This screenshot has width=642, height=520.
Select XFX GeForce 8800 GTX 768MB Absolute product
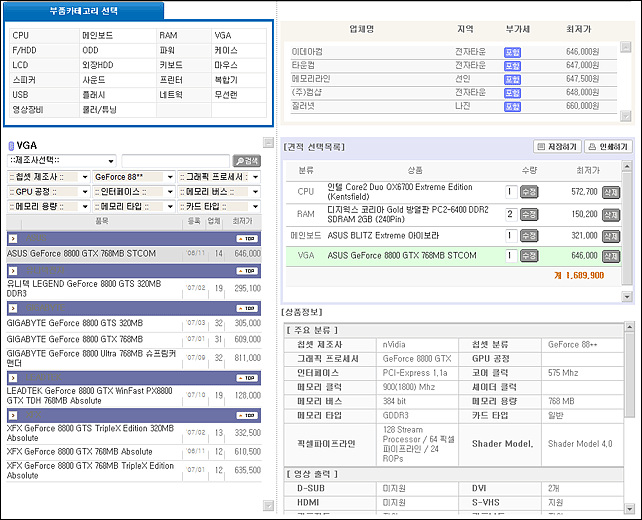click(x=80, y=452)
